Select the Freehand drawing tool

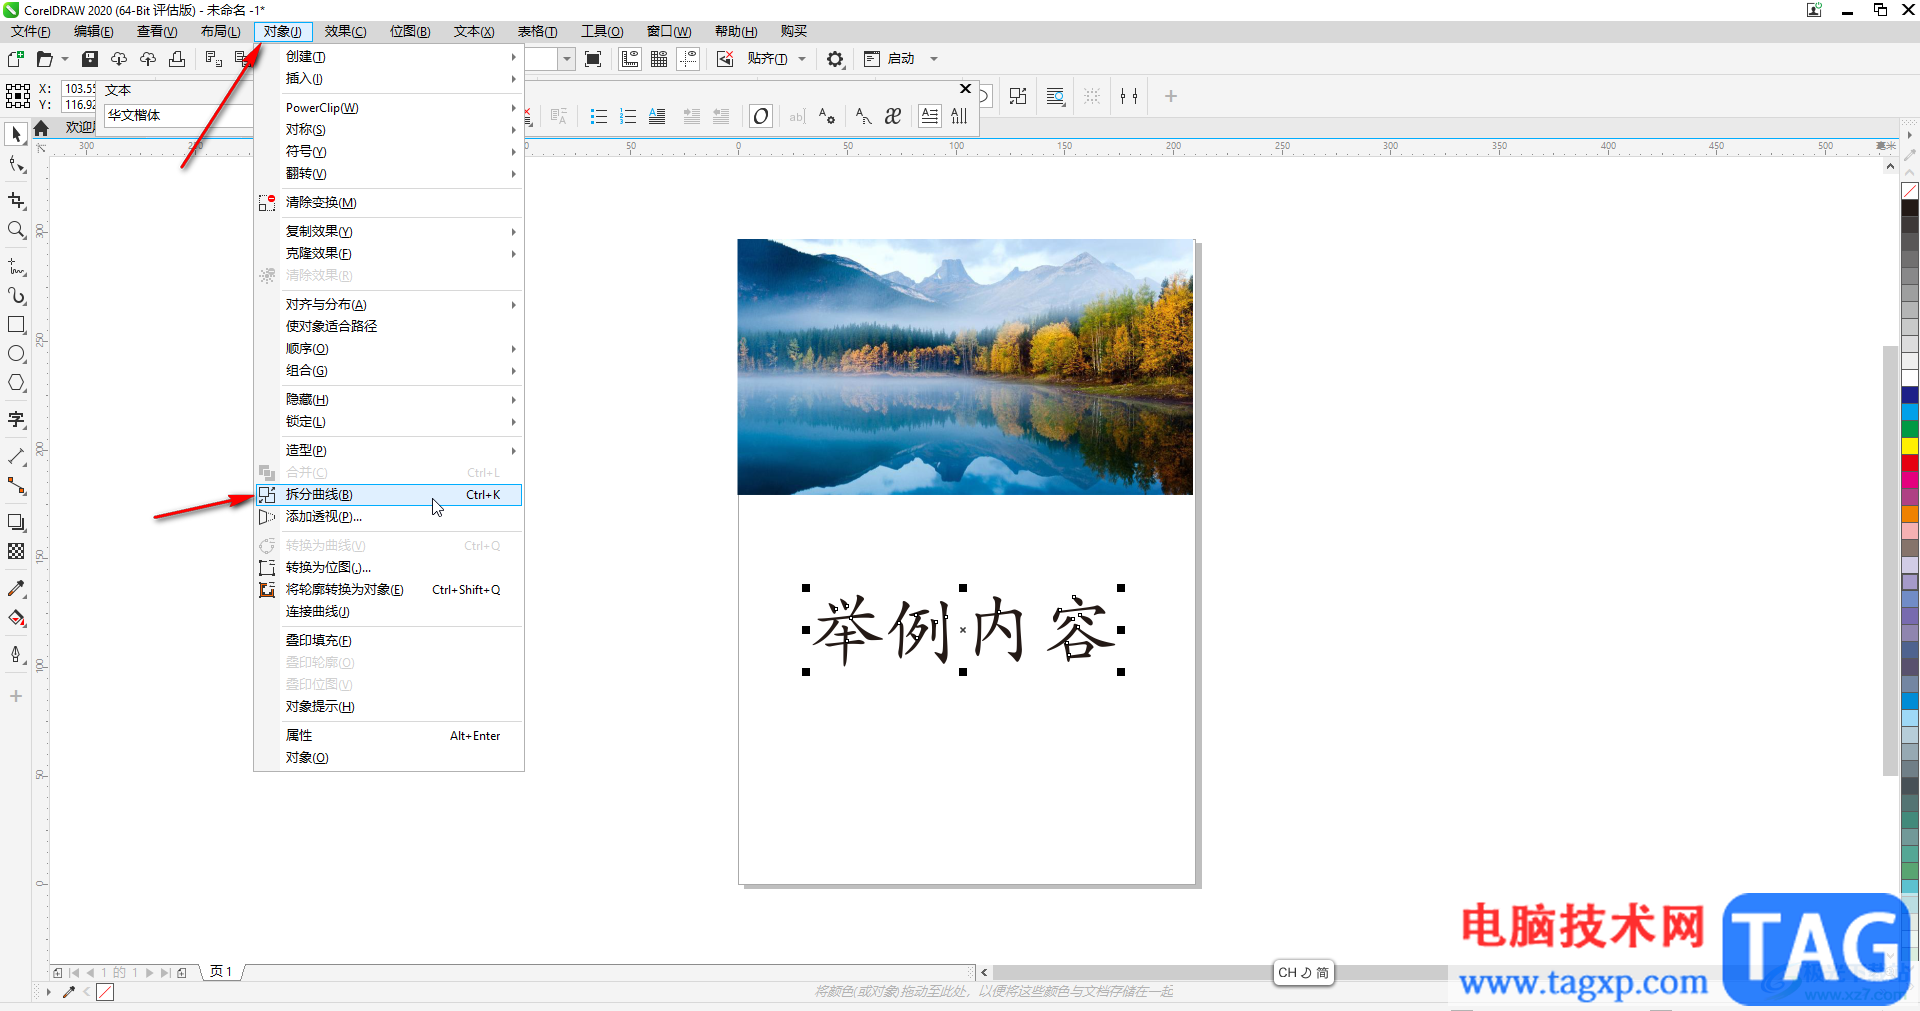coord(16,267)
